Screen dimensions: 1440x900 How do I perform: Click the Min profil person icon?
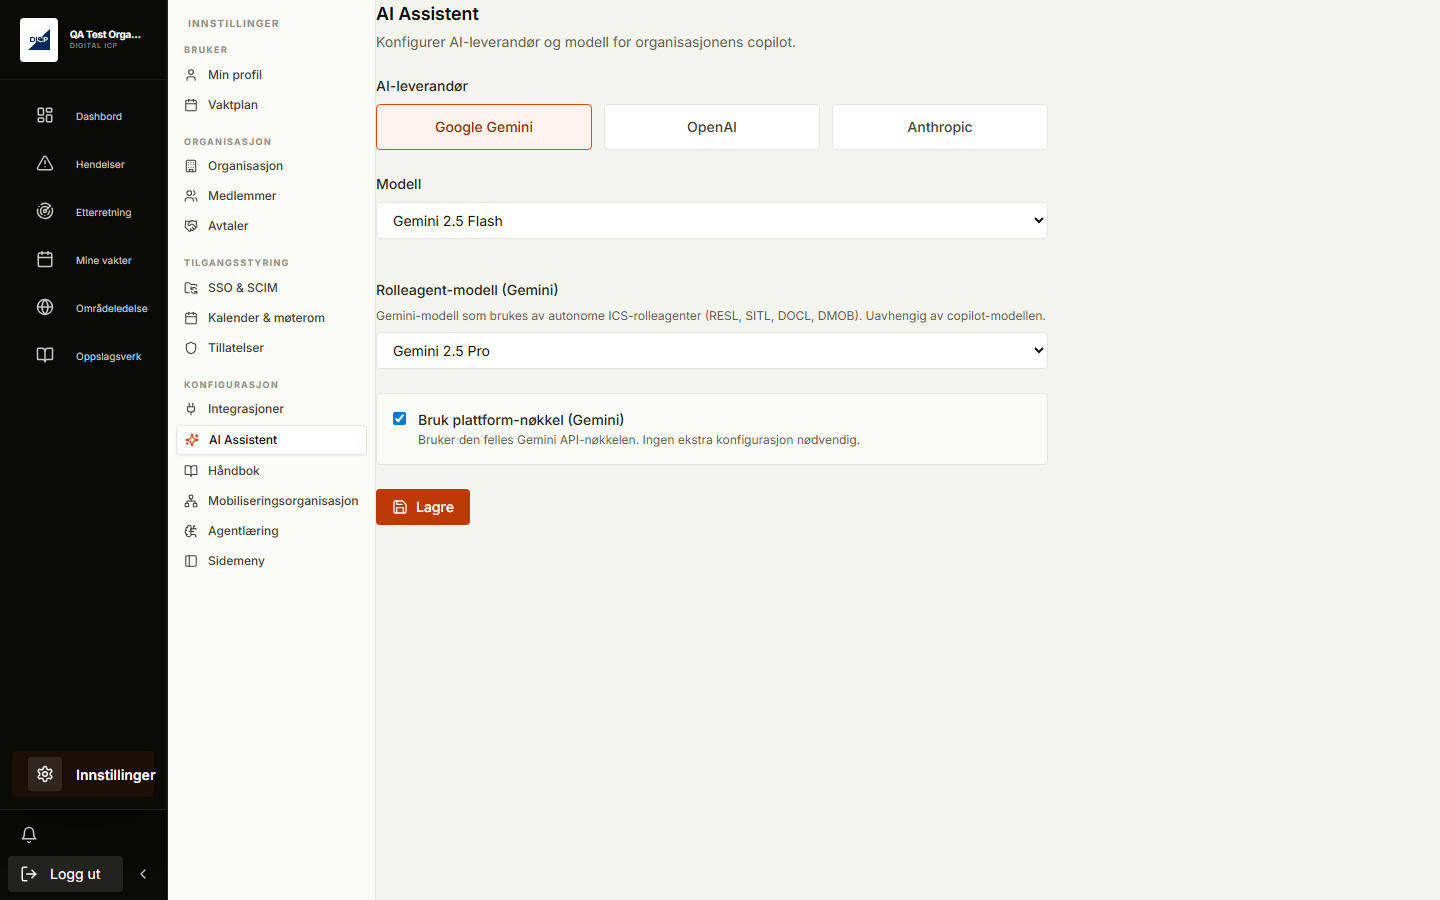191,75
